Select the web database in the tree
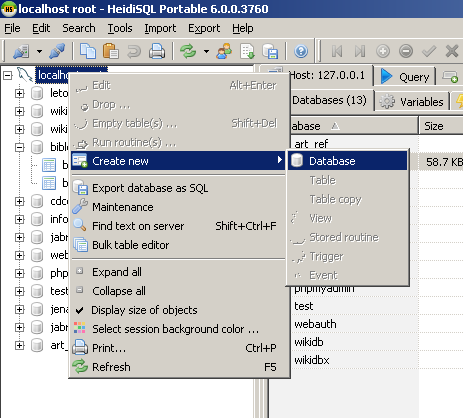Image resolution: width=463 pixels, height=418 pixels. click(x=59, y=255)
